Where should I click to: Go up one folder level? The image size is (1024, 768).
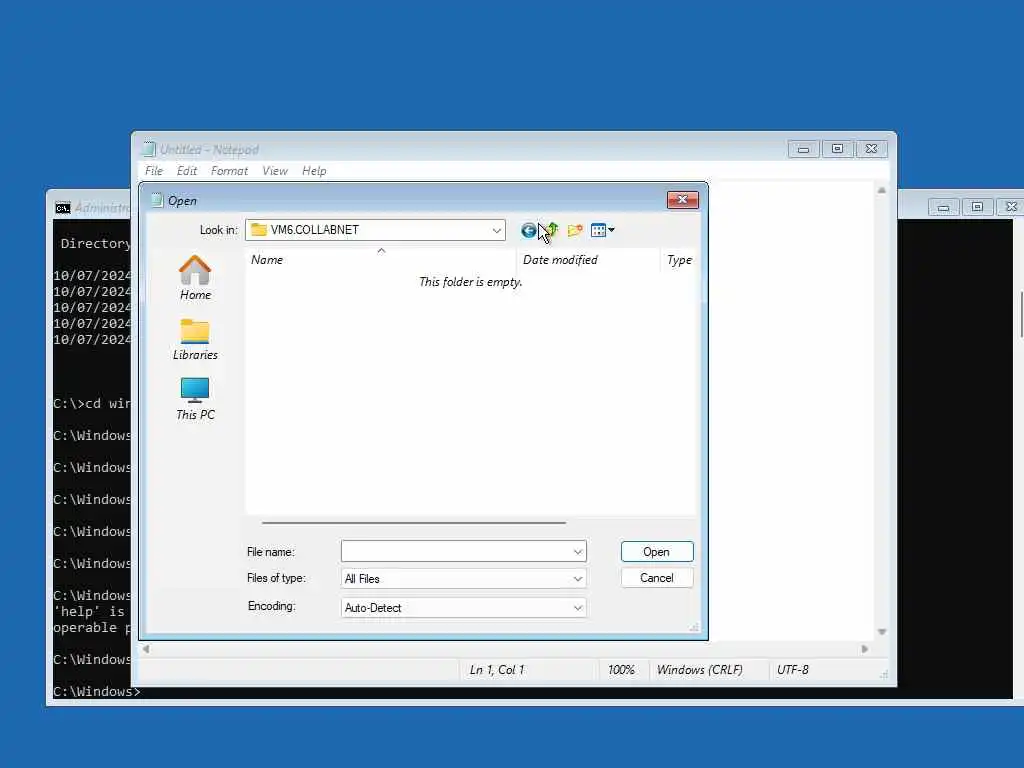click(552, 230)
